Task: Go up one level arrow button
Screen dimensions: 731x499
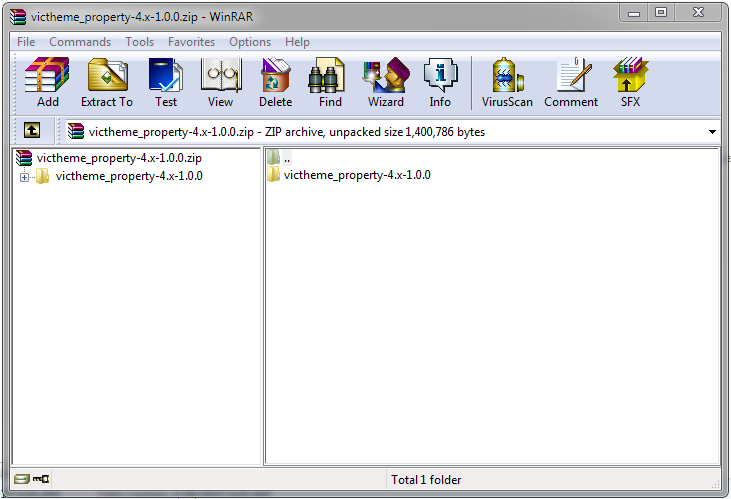Action: [x=32, y=130]
